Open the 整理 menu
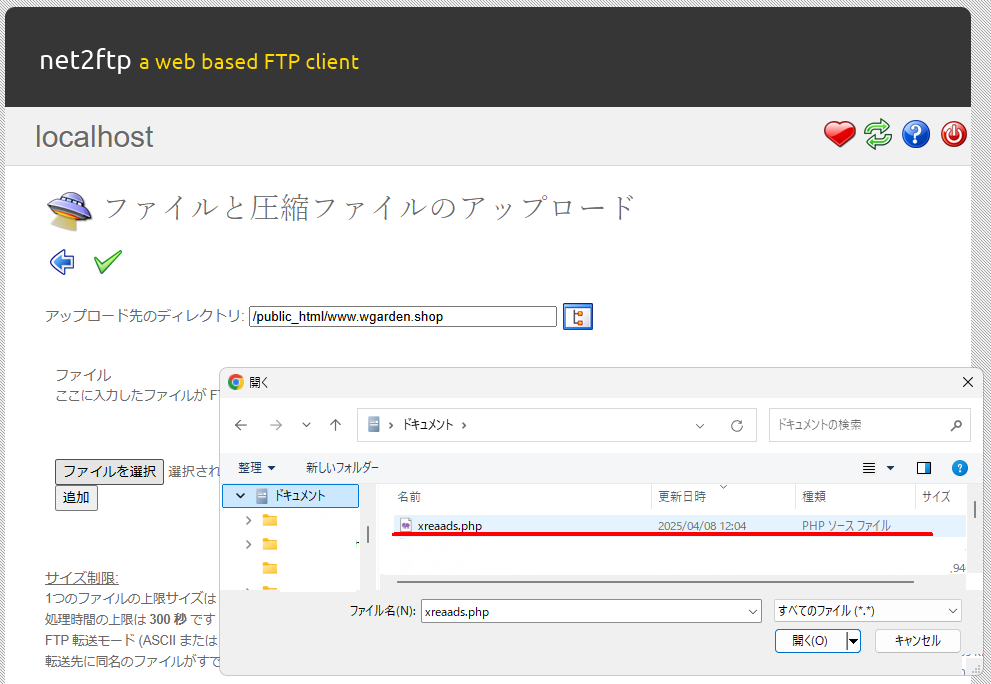This screenshot has height=684, width=991. point(256,468)
